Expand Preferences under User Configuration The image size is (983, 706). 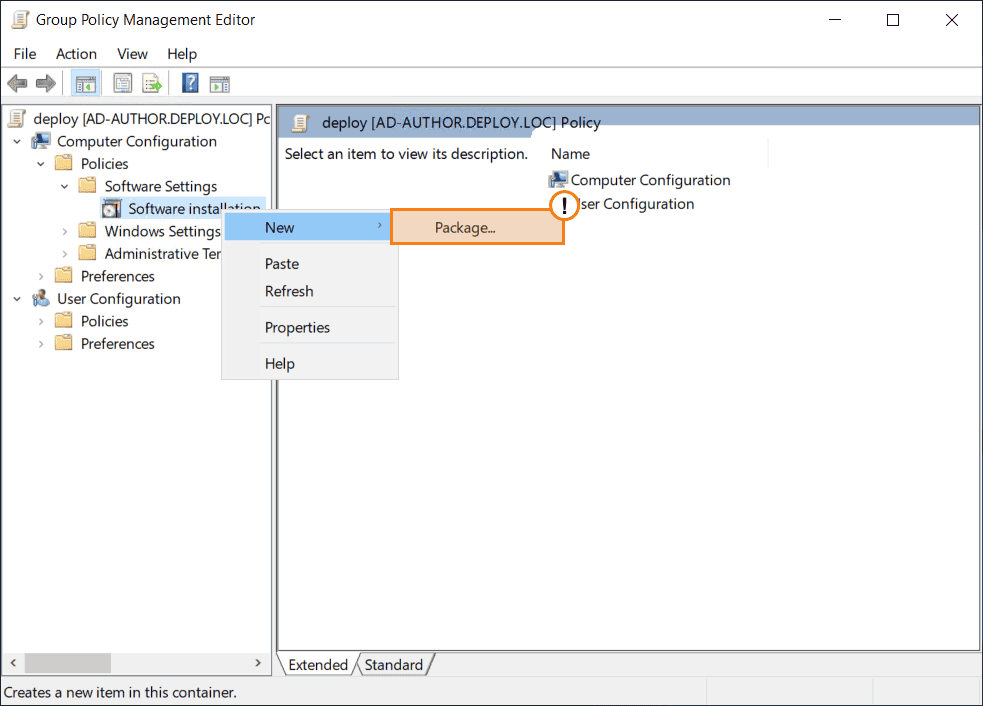(41, 344)
